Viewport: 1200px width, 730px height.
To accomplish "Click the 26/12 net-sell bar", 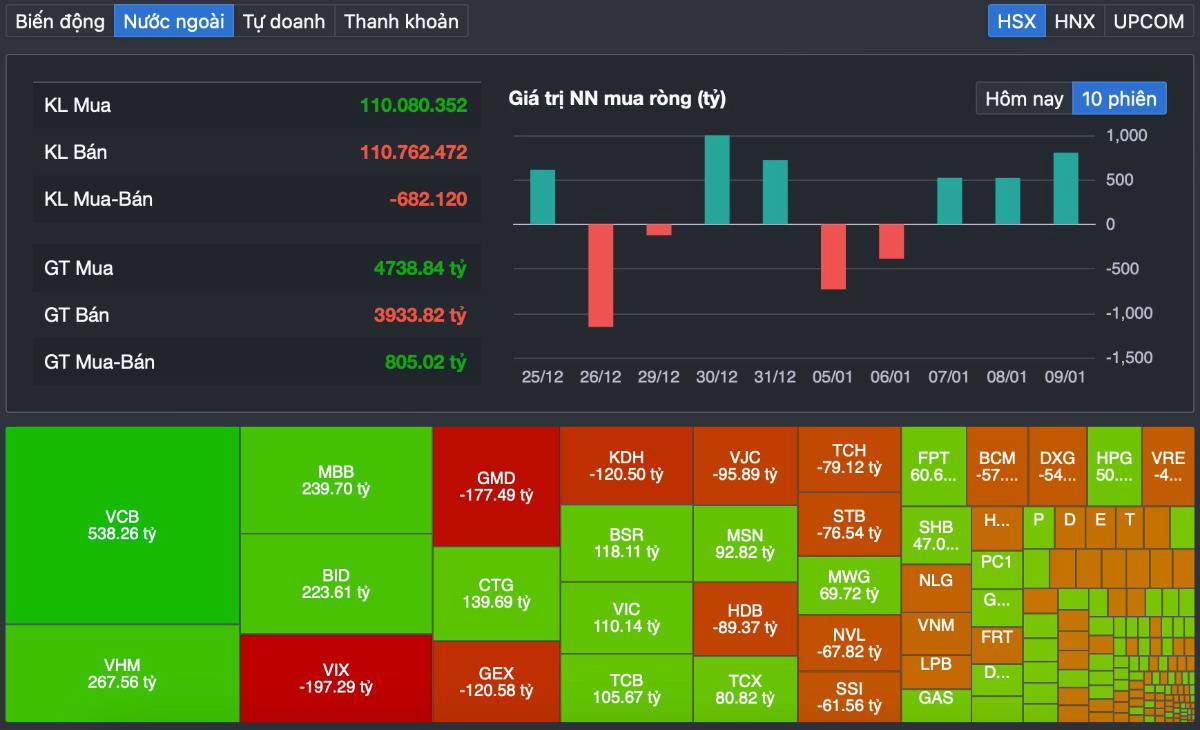I will click(x=600, y=275).
